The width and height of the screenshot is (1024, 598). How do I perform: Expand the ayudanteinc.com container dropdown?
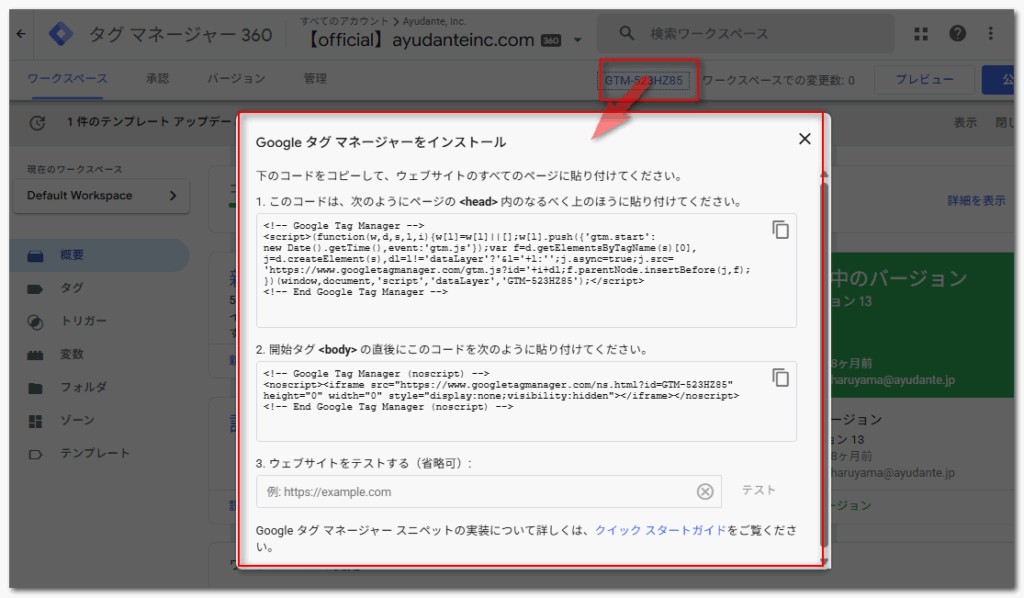pyautogui.click(x=578, y=41)
